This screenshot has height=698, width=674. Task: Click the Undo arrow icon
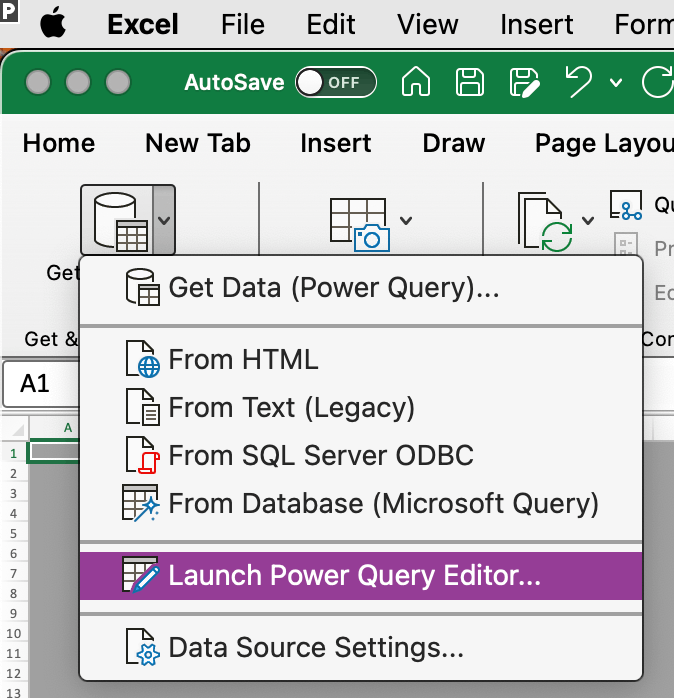pos(579,83)
